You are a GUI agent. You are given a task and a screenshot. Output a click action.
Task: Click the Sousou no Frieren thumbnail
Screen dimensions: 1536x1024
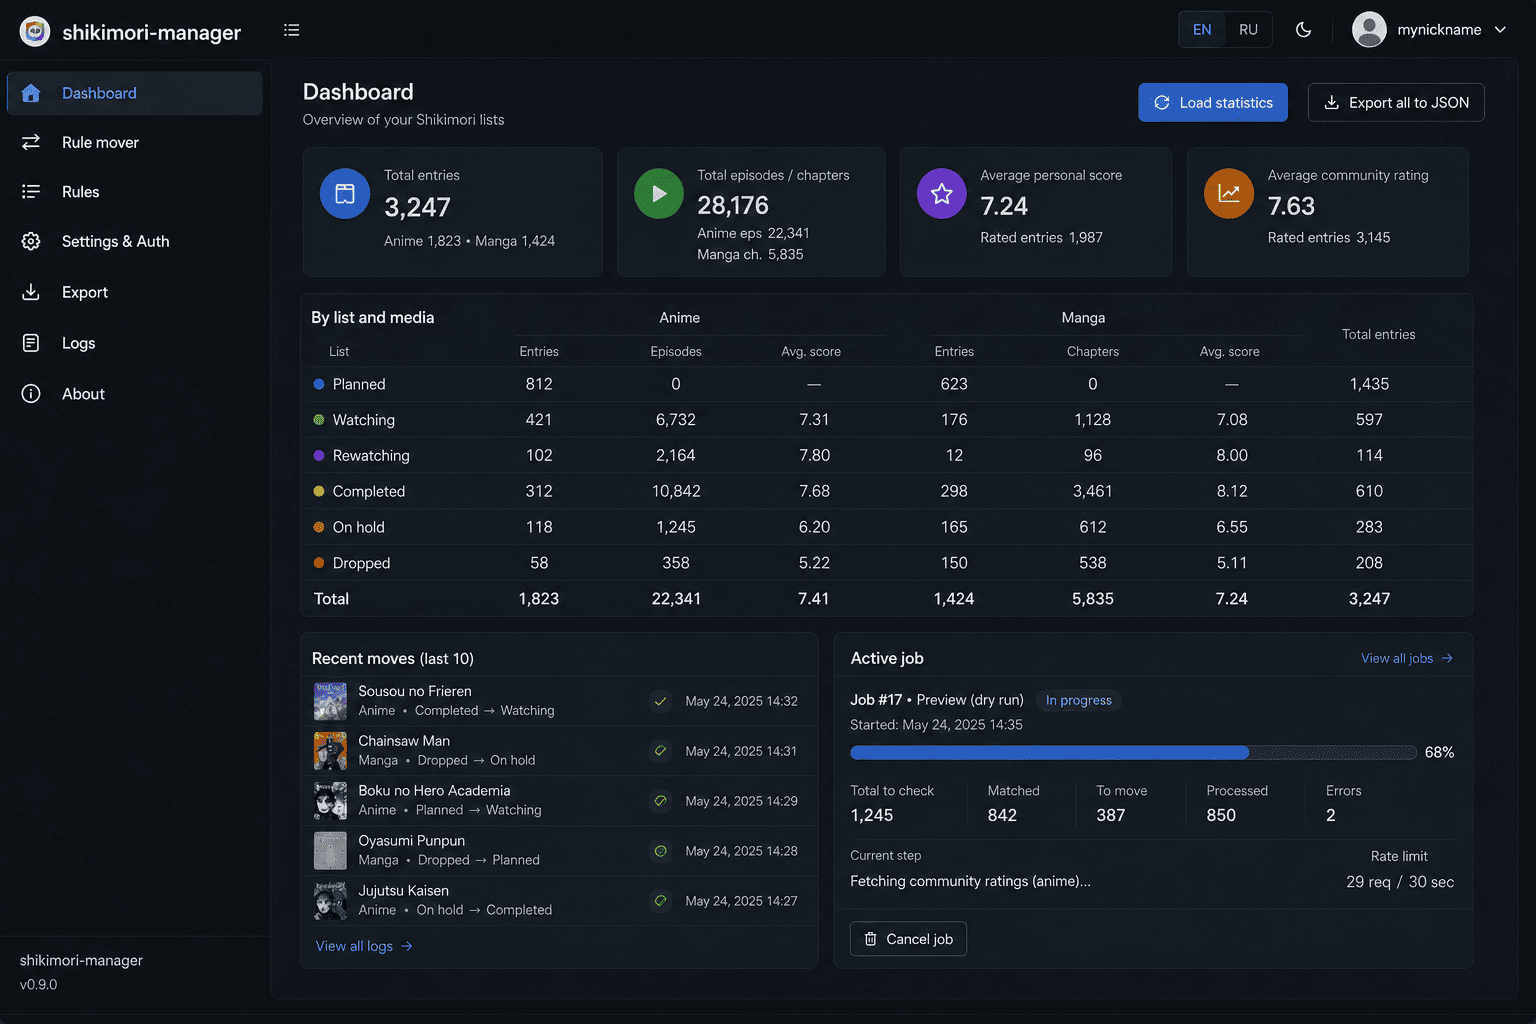click(330, 701)
